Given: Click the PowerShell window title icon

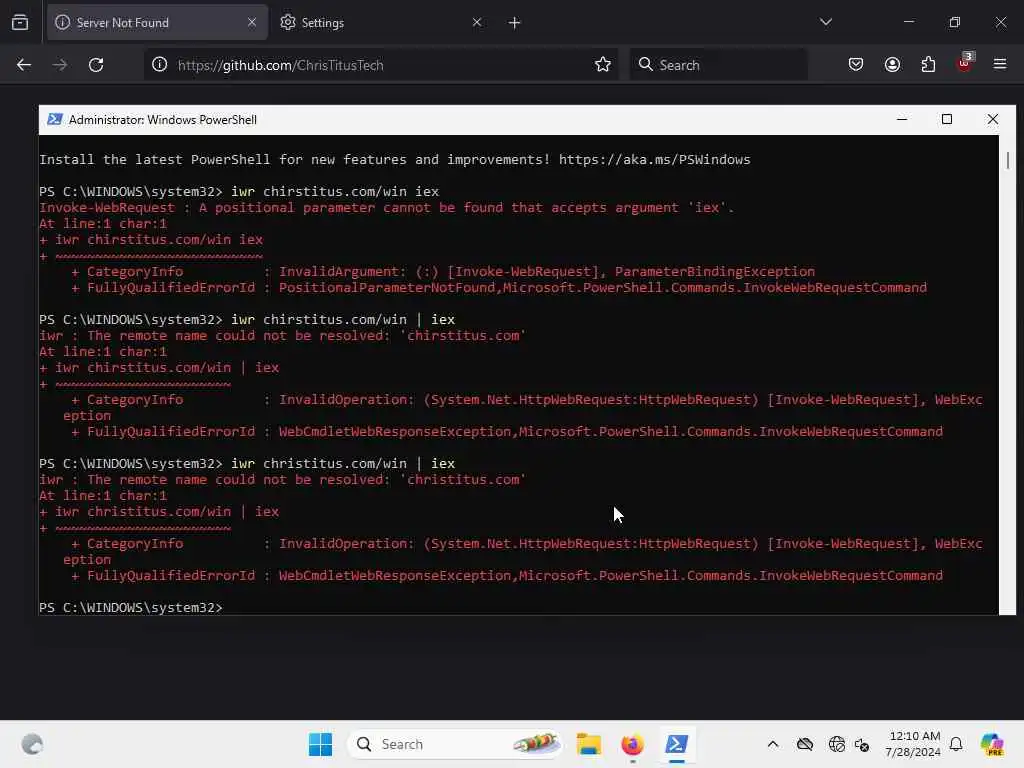Looking at the screenshot, I should click(x=55, y=120).
